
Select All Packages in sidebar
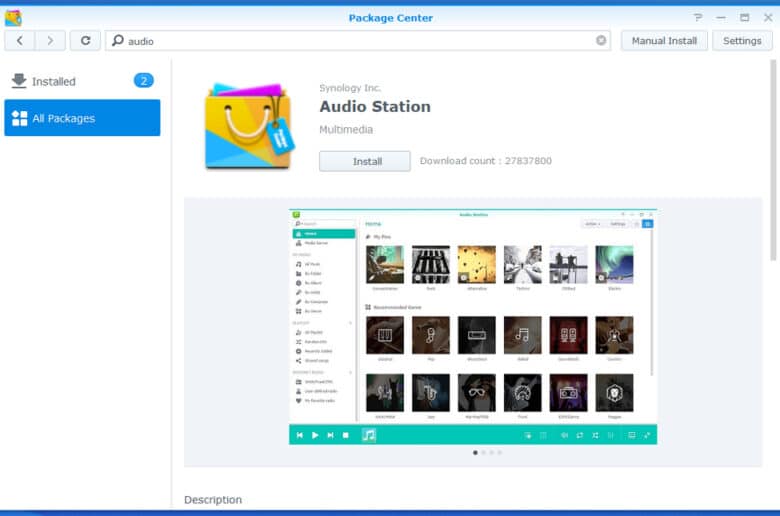point(82,118)
